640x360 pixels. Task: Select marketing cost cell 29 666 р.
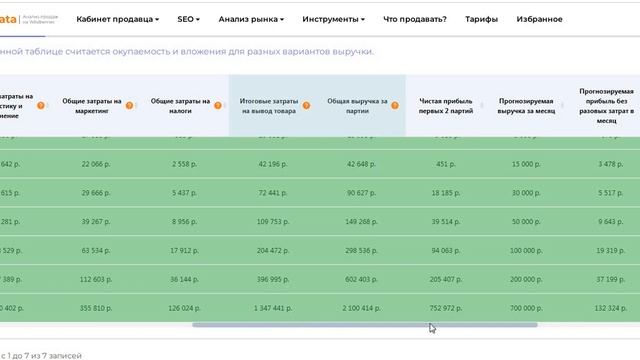[96, 193]
